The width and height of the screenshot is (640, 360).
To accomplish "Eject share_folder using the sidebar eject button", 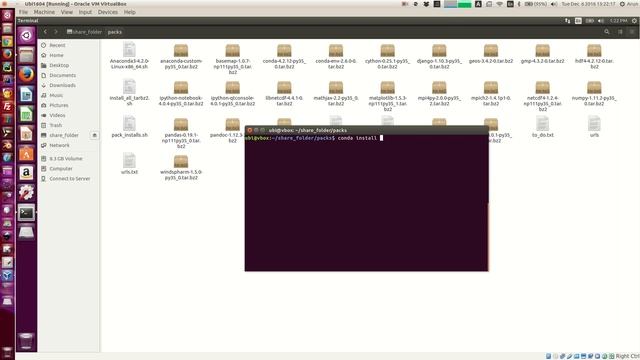I will 94,135.
